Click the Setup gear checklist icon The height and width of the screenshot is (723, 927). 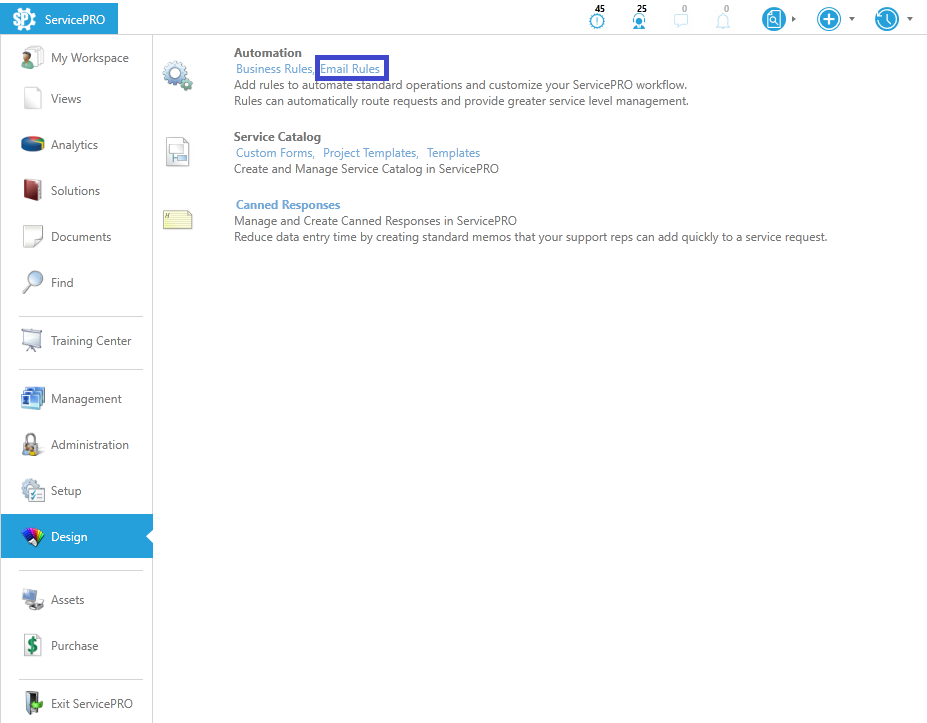coord(33,490)
